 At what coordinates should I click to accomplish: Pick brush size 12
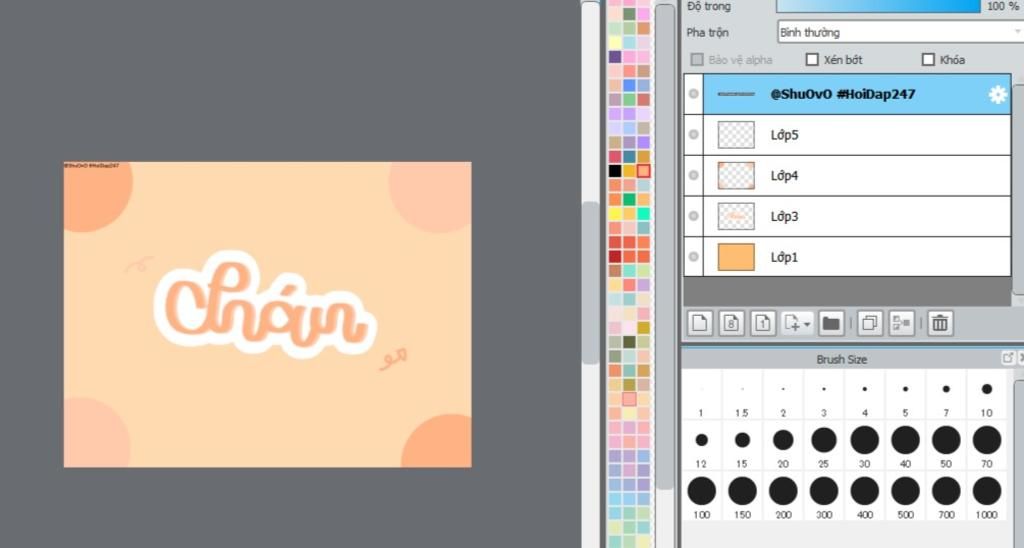coord(701,447)
